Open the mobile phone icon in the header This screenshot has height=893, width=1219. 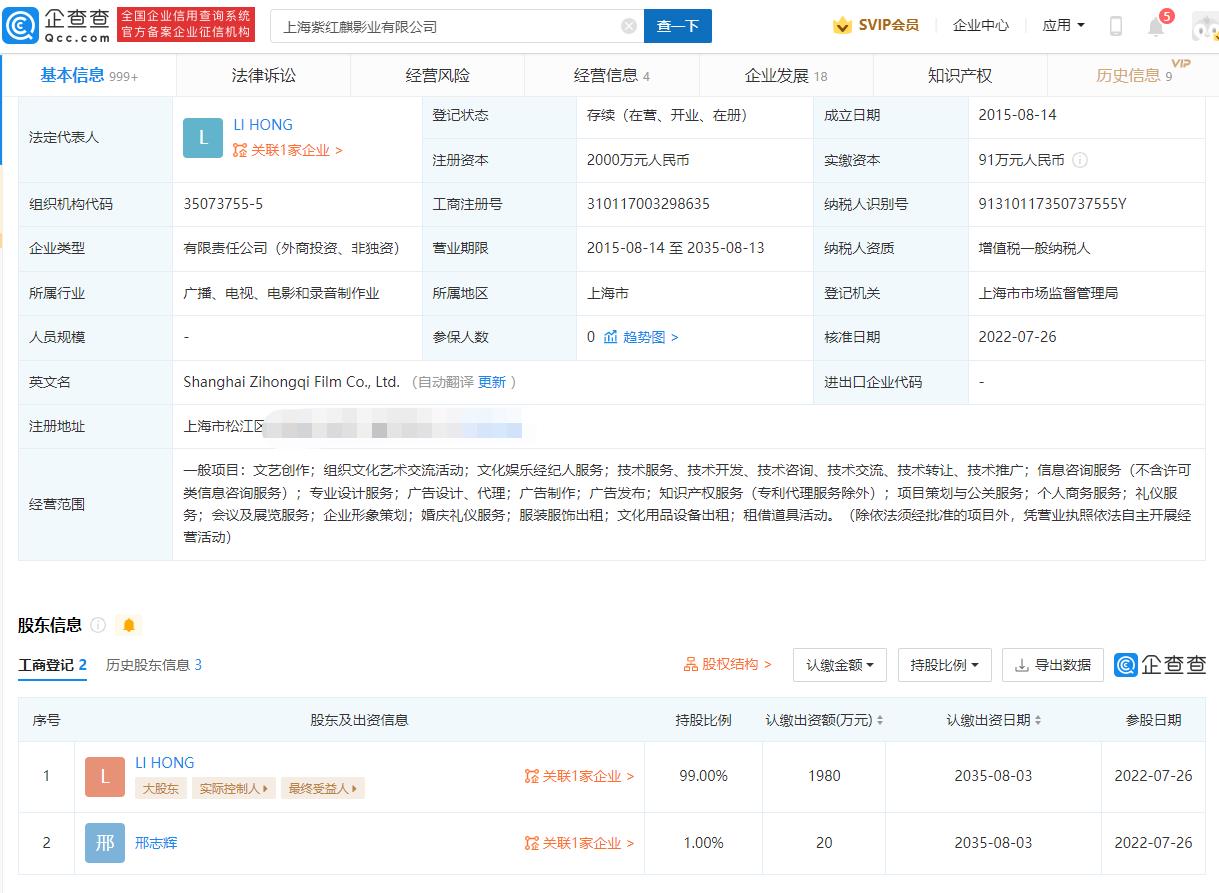tap(1116, 26)
